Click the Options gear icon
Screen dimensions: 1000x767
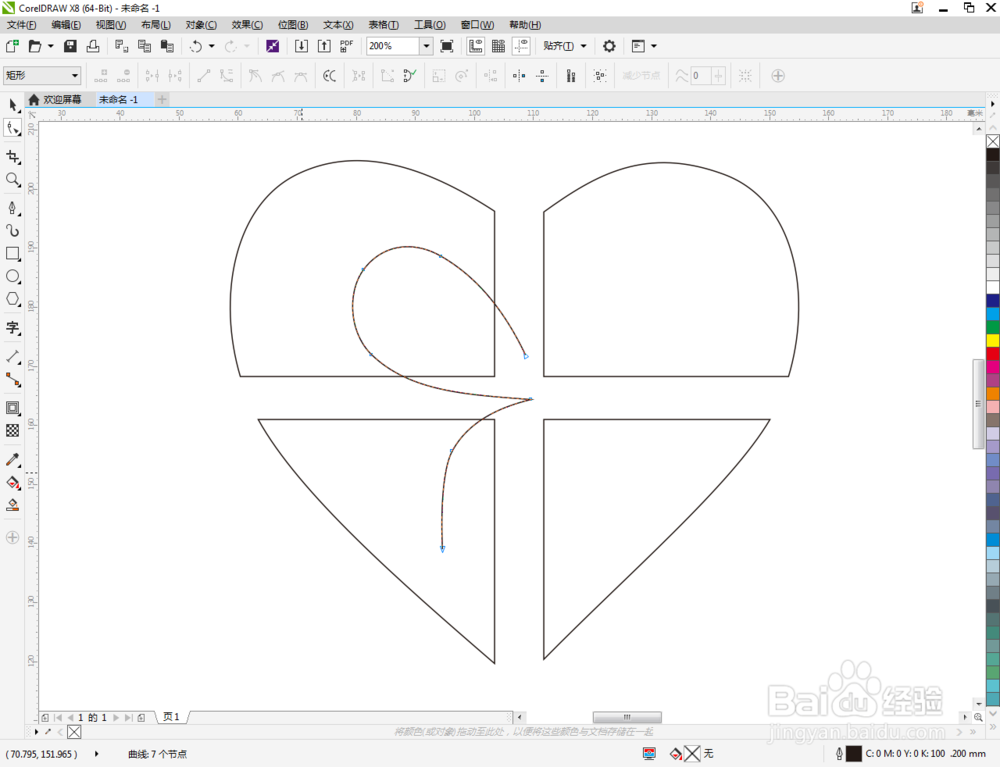pos(609,46)
